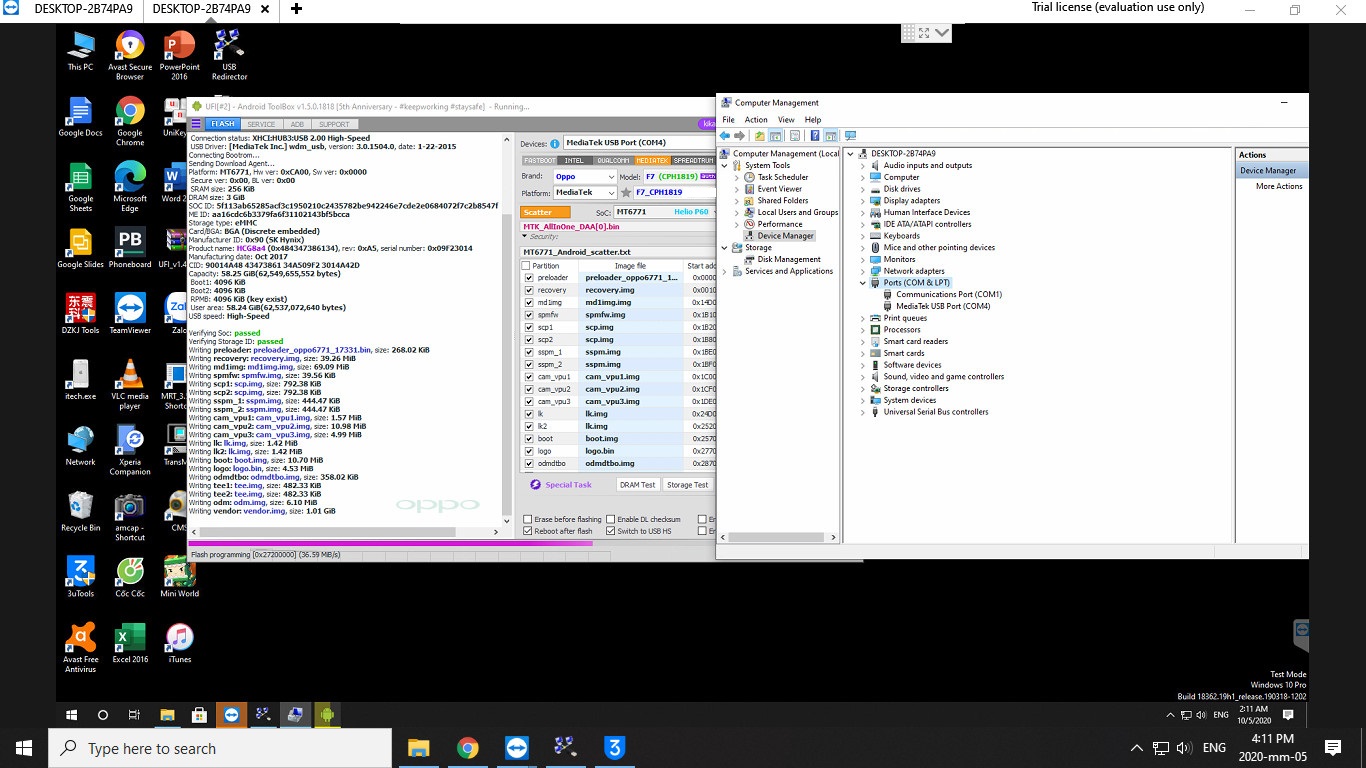The image size is (1366, 768).
Task: Open Recycle Bin on the desktop
Action: pos(81,512)
